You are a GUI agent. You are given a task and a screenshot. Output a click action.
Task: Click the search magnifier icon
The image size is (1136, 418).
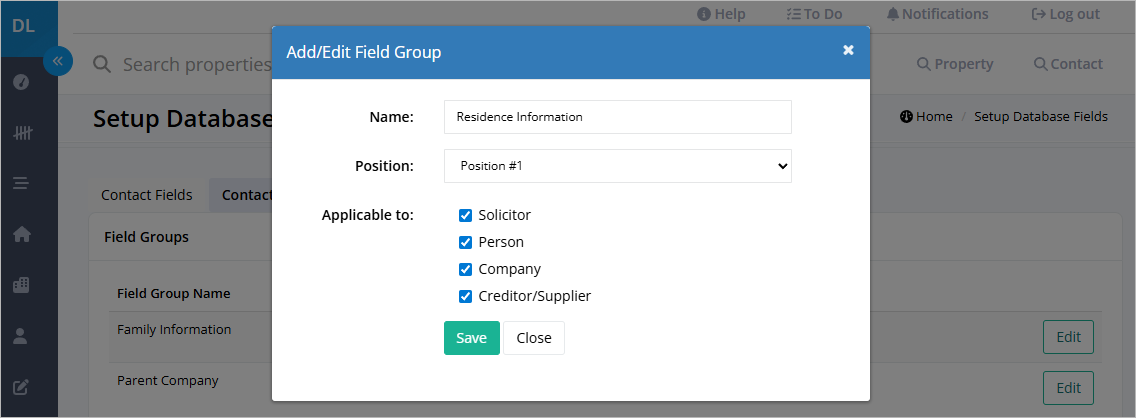[x=102, y=64]
